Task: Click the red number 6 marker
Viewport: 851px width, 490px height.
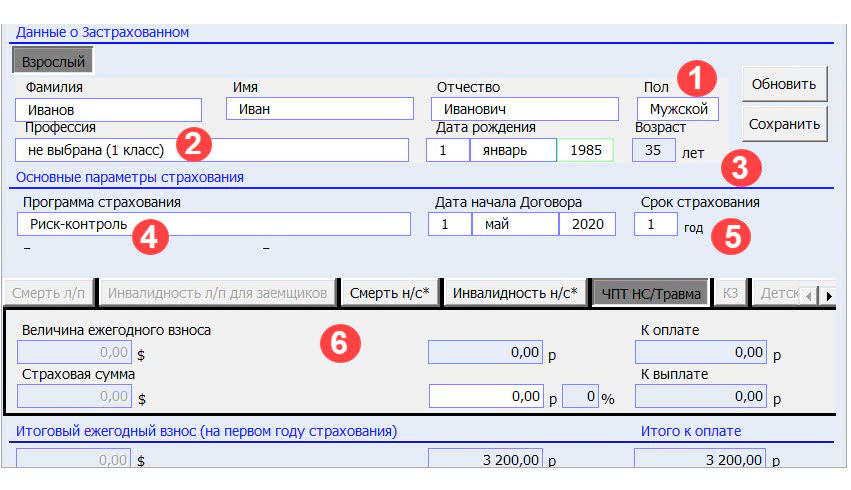Action: coord(339,343)
